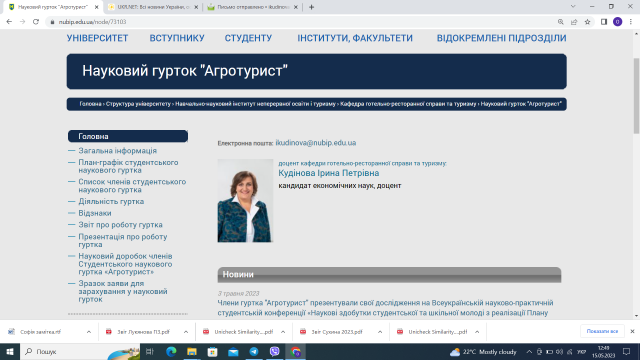Open the tab search chevron in title bar
640x360 pixels.
point(573,7)
